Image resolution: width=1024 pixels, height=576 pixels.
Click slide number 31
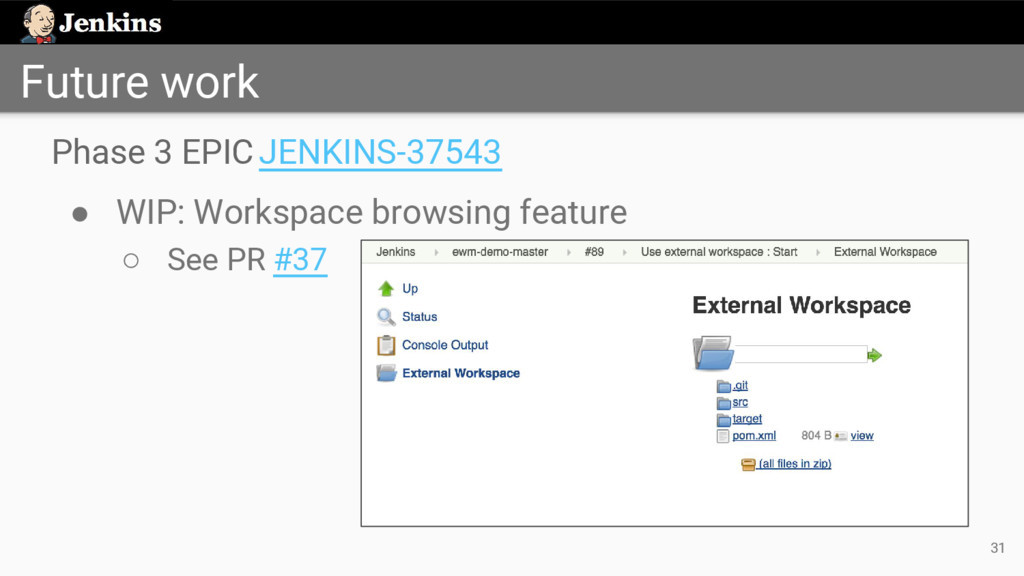[x=997, y=548]
